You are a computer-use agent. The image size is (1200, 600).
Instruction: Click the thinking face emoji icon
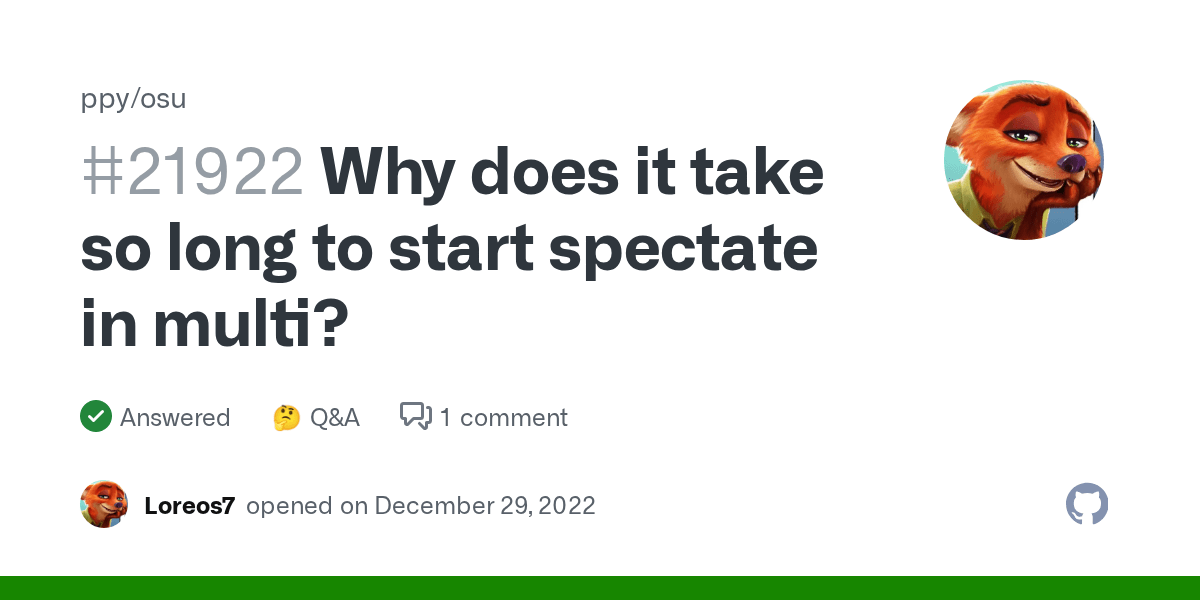pos(286,417)
